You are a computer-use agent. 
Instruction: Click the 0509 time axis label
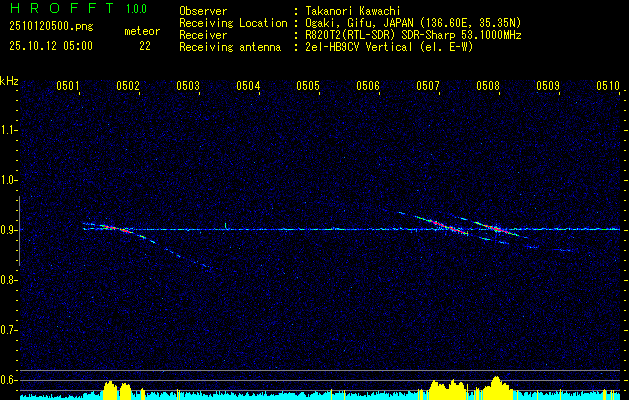[x=548, y=85]
